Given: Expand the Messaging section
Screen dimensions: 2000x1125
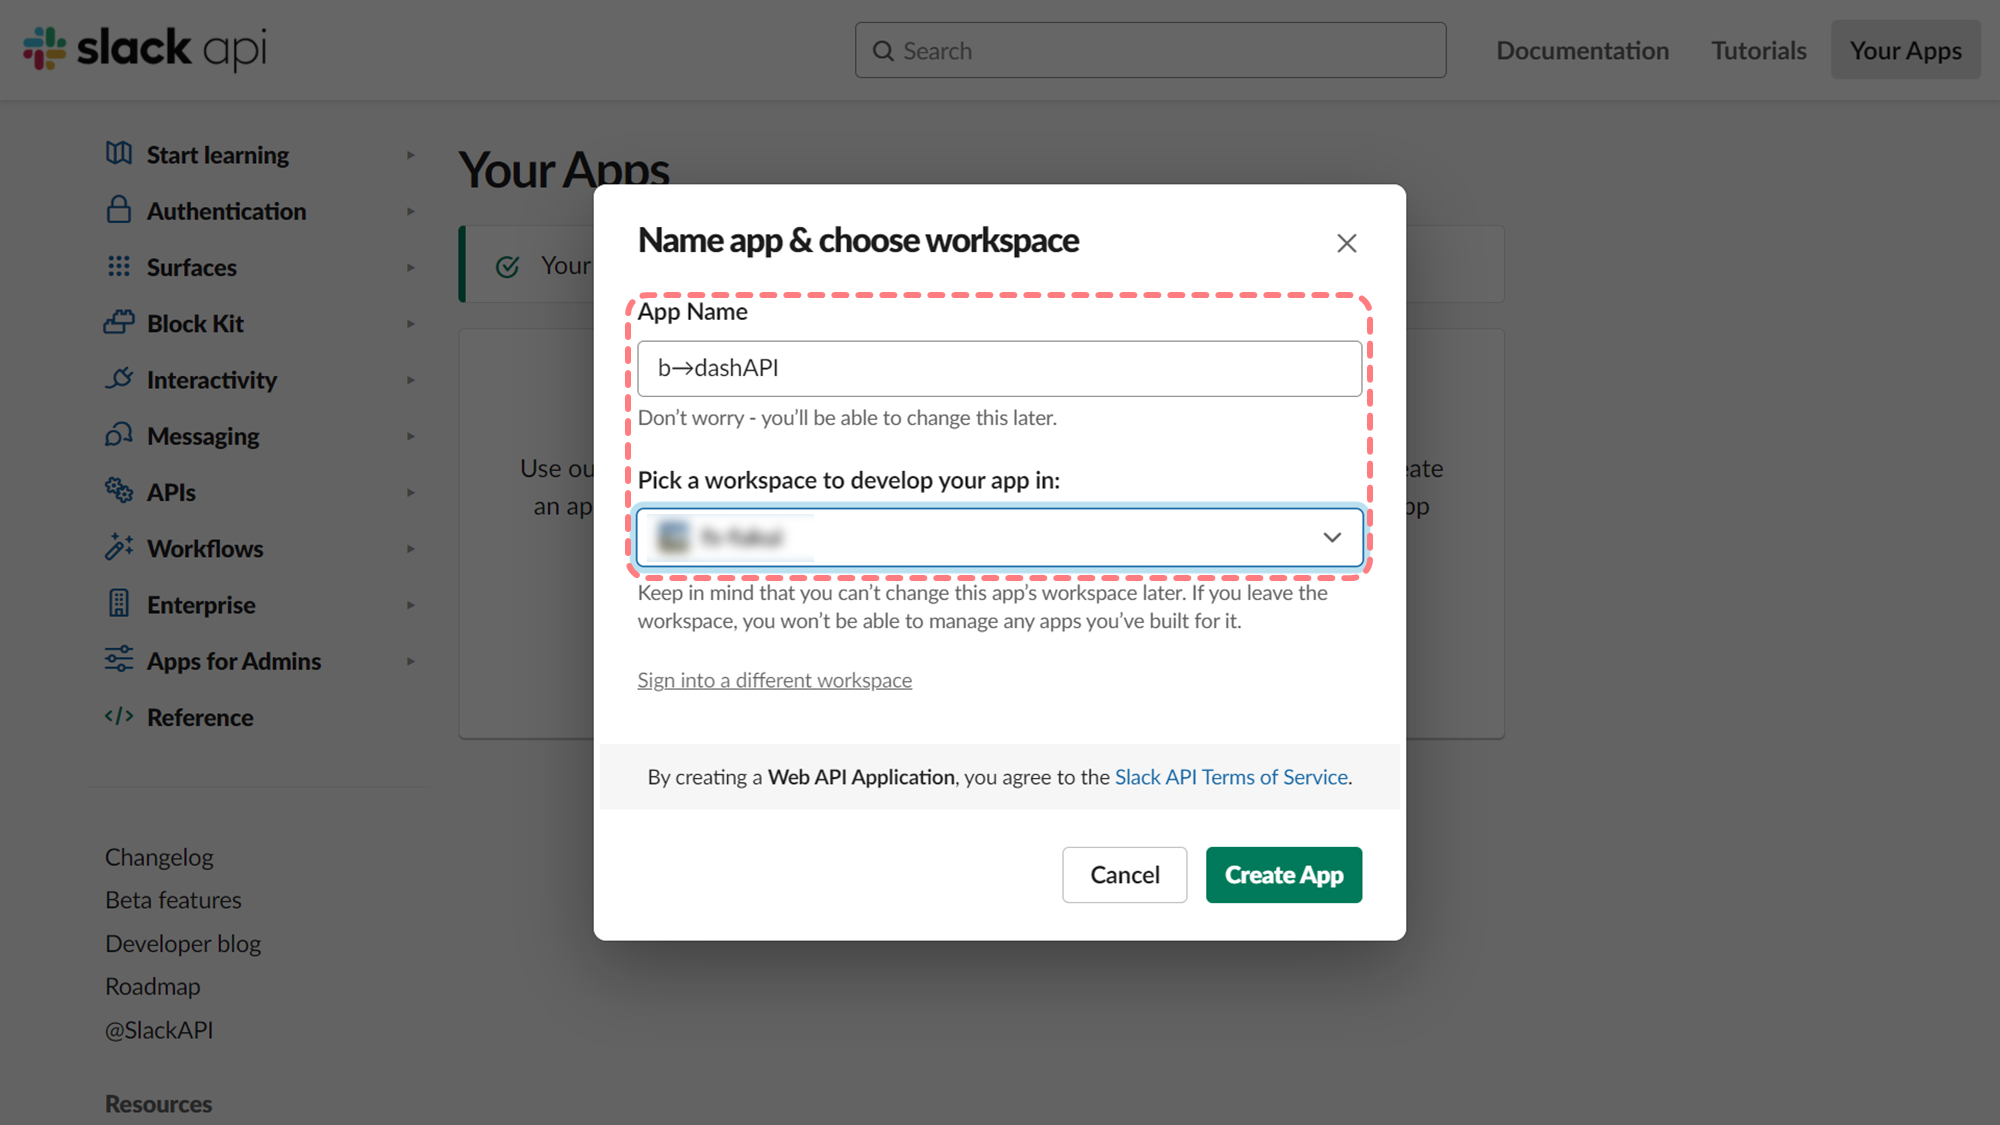Looking at the screenshot, I should (x=410, y=436).
